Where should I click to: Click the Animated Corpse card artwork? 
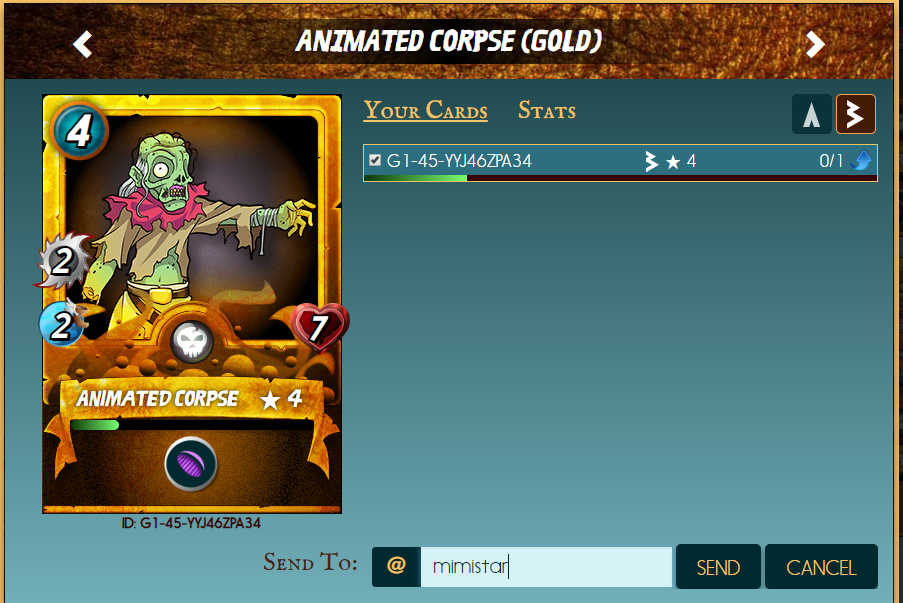coord(192,230)
